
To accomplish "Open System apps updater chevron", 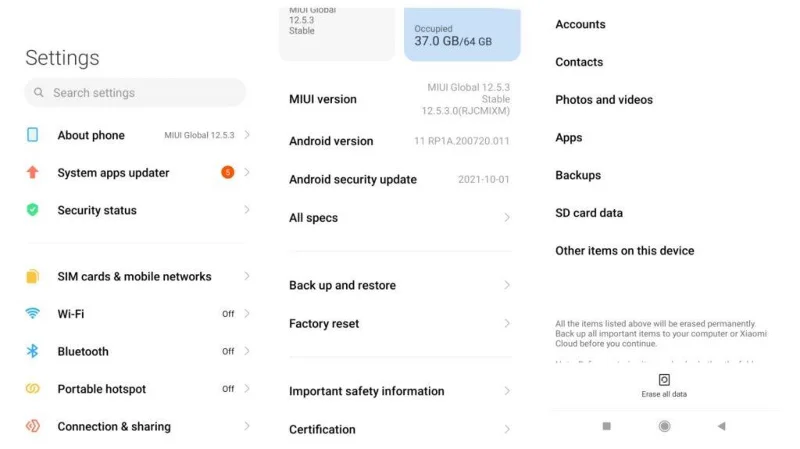I will point(247,172).
